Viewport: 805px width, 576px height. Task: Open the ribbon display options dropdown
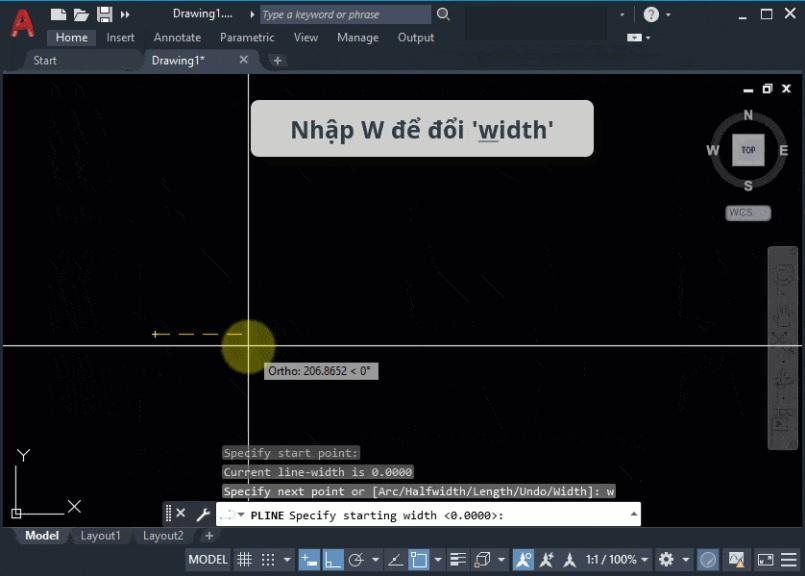point(638,37)
